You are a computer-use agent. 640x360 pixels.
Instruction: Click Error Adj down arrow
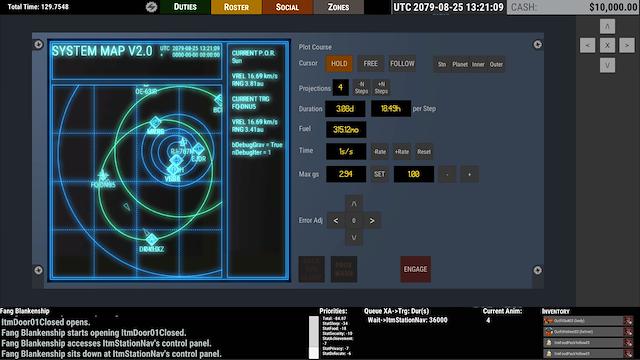tap(354, 238)
